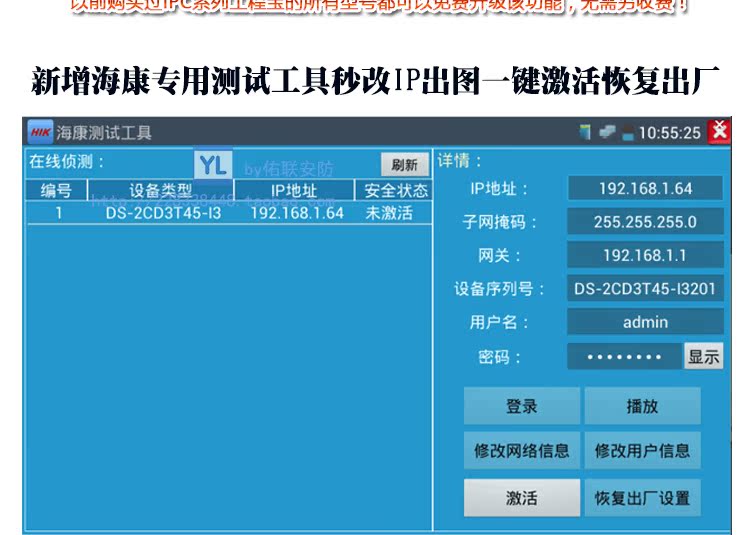This screenshot has width=750, height=535.
Task: Click the 网关 gateway field
Action: (x=645, y=255)
